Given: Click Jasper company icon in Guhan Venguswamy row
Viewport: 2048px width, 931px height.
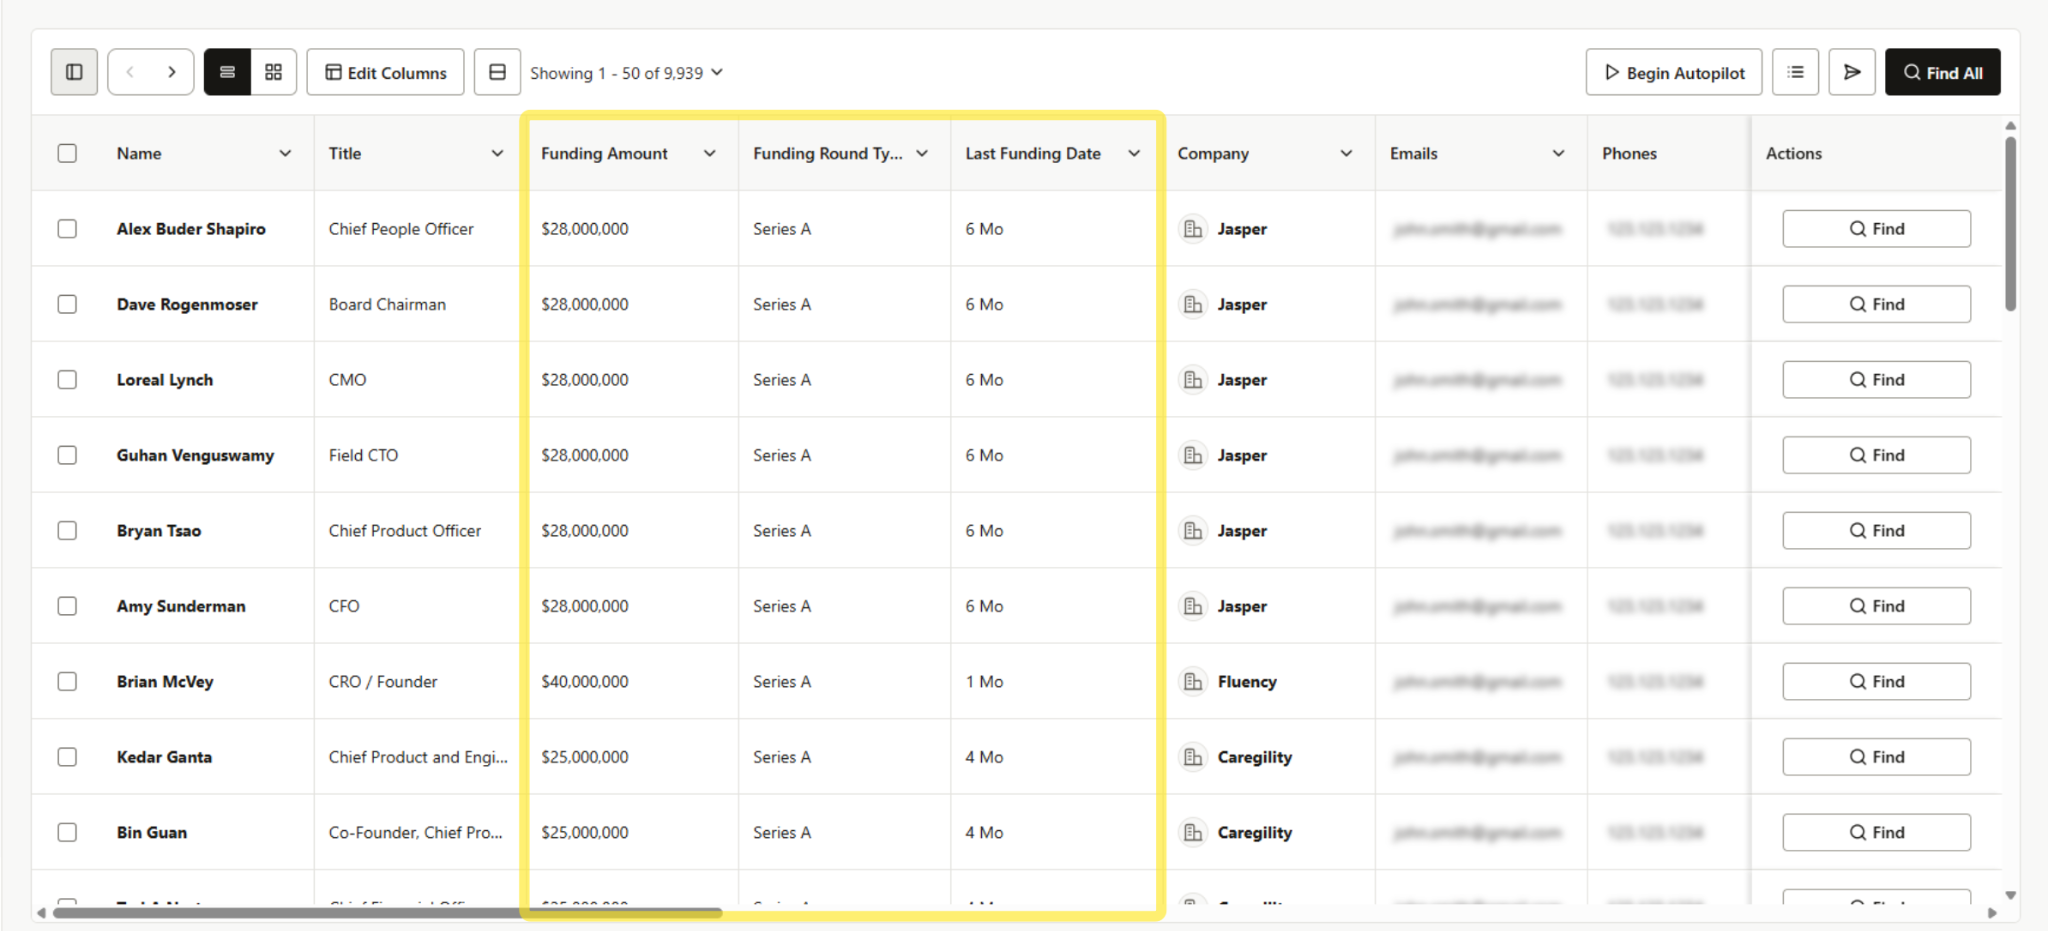Looking at the screenshot, I should [1193, 455].
